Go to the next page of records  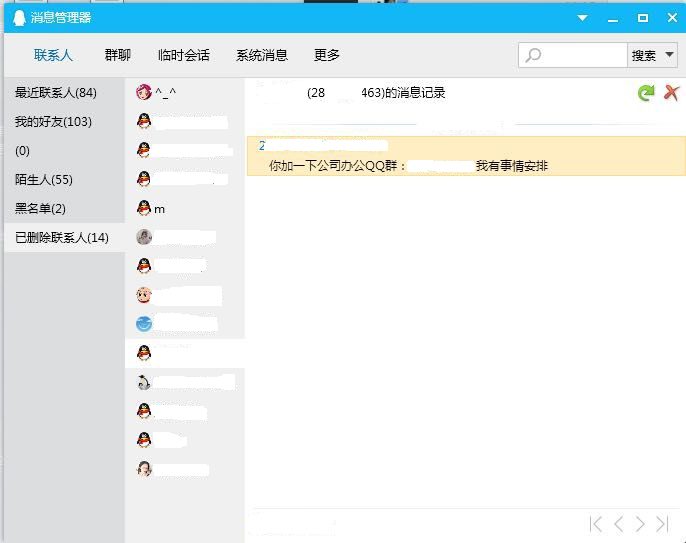pos(640,524)
